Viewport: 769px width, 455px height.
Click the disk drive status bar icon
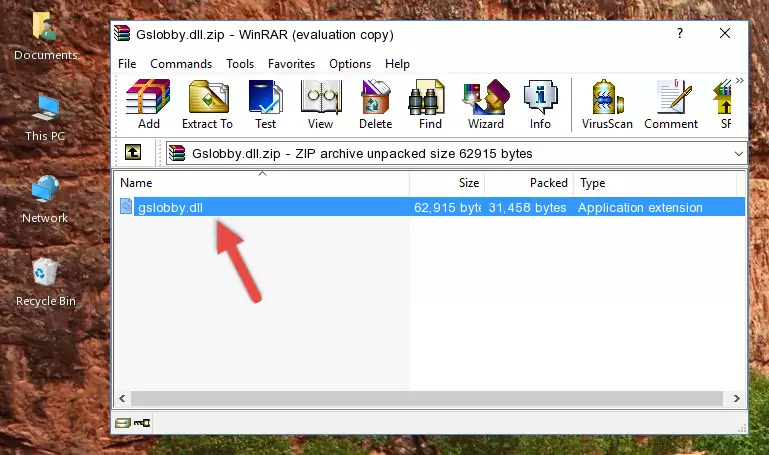(123, 423)
